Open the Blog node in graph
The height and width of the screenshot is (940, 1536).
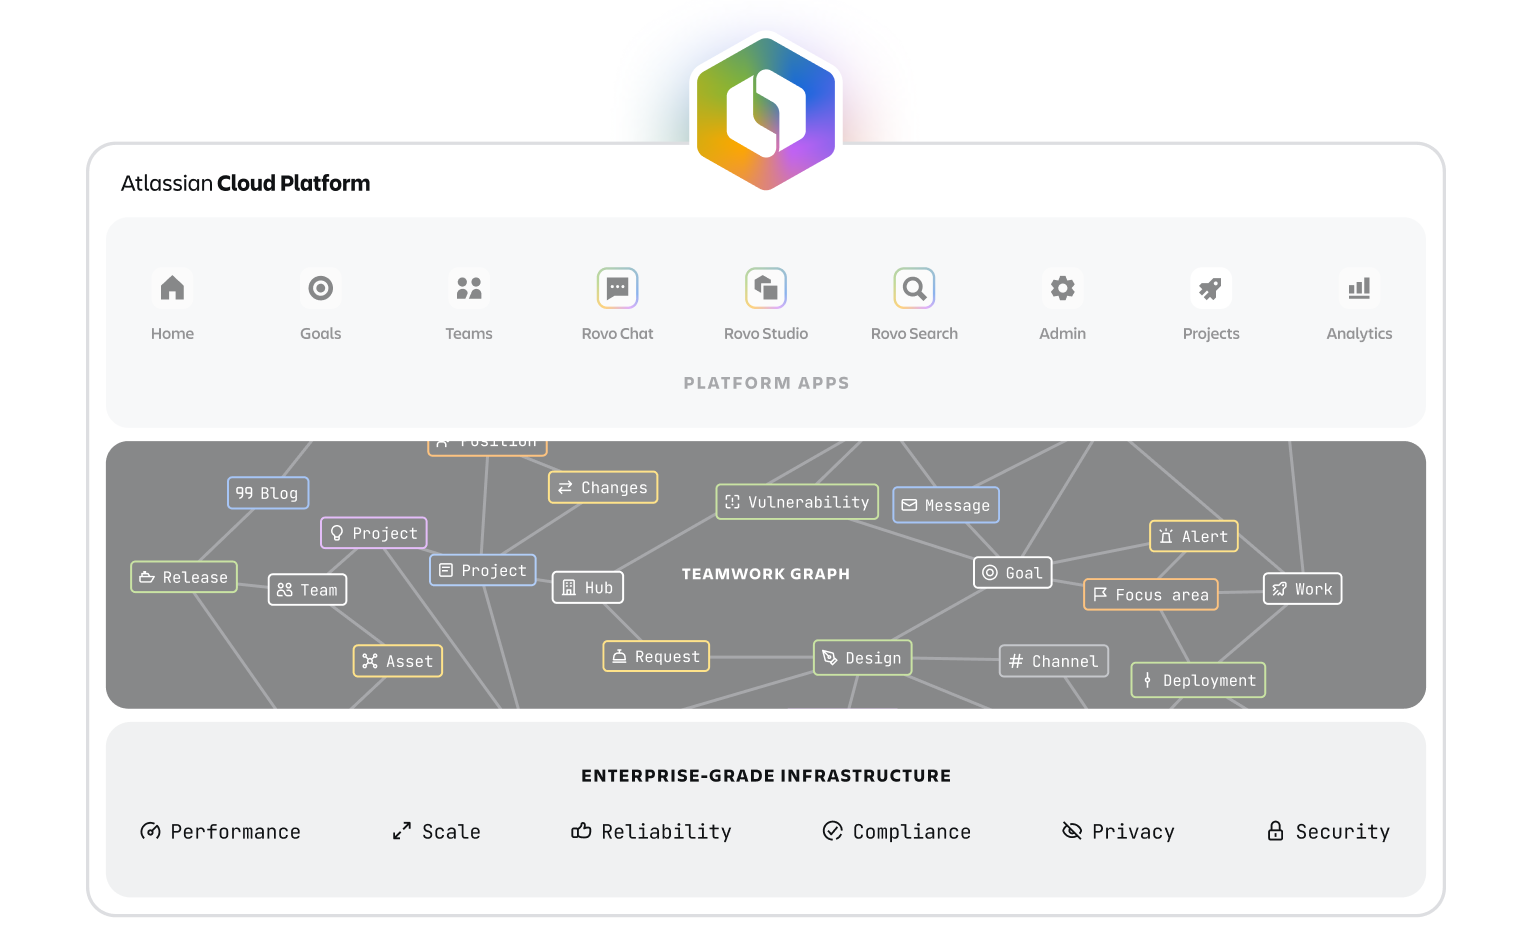pos(268,493)
